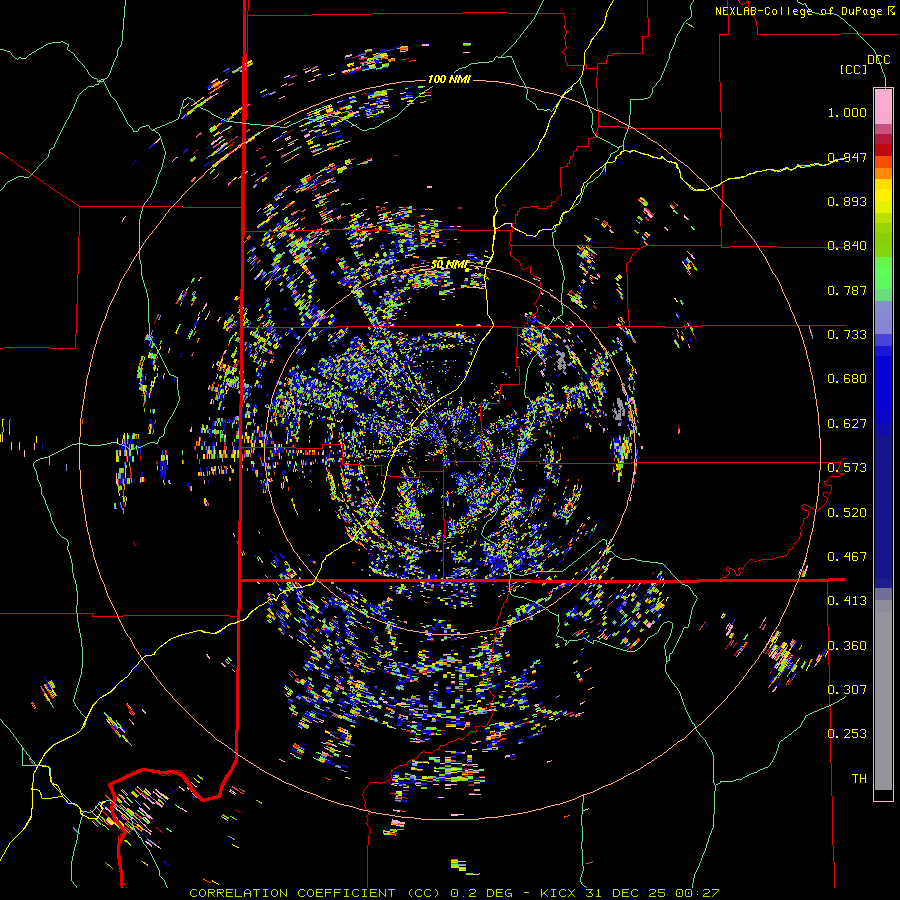
Task: Pick the pink band at top of color scale
Action: (x=883, y=106)
